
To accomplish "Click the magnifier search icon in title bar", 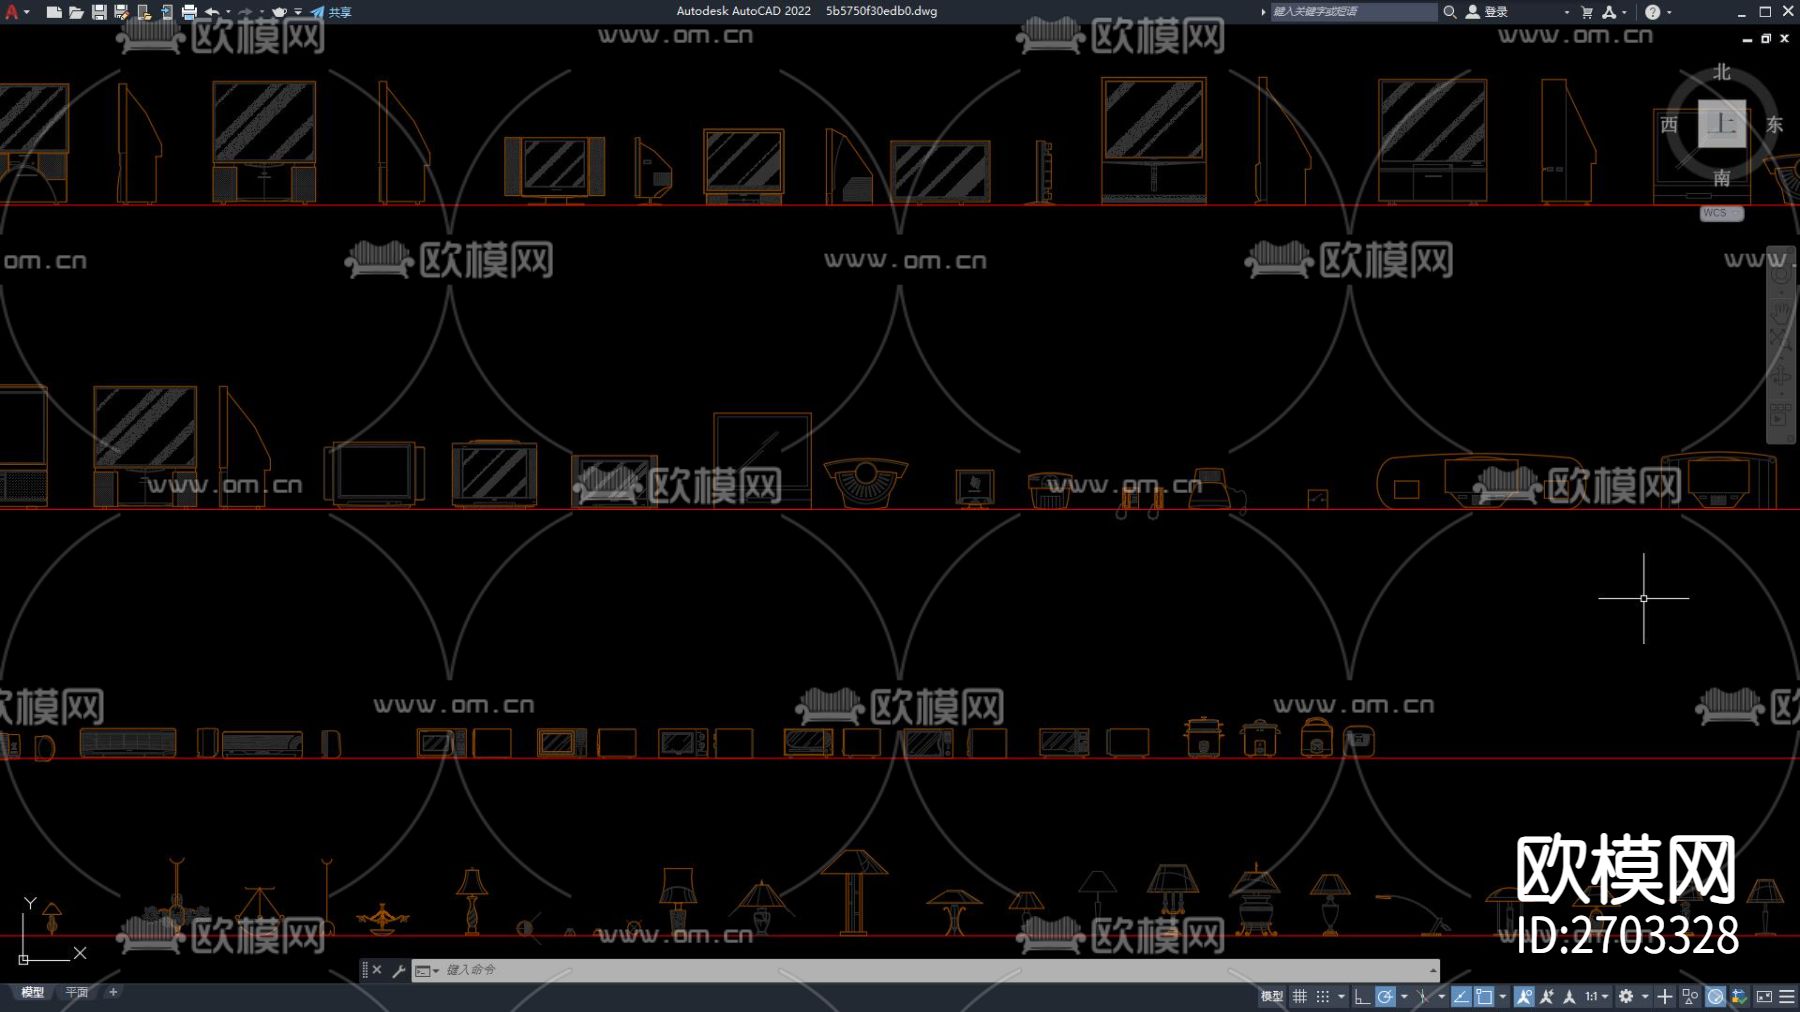I will [x=1449, y=12].
